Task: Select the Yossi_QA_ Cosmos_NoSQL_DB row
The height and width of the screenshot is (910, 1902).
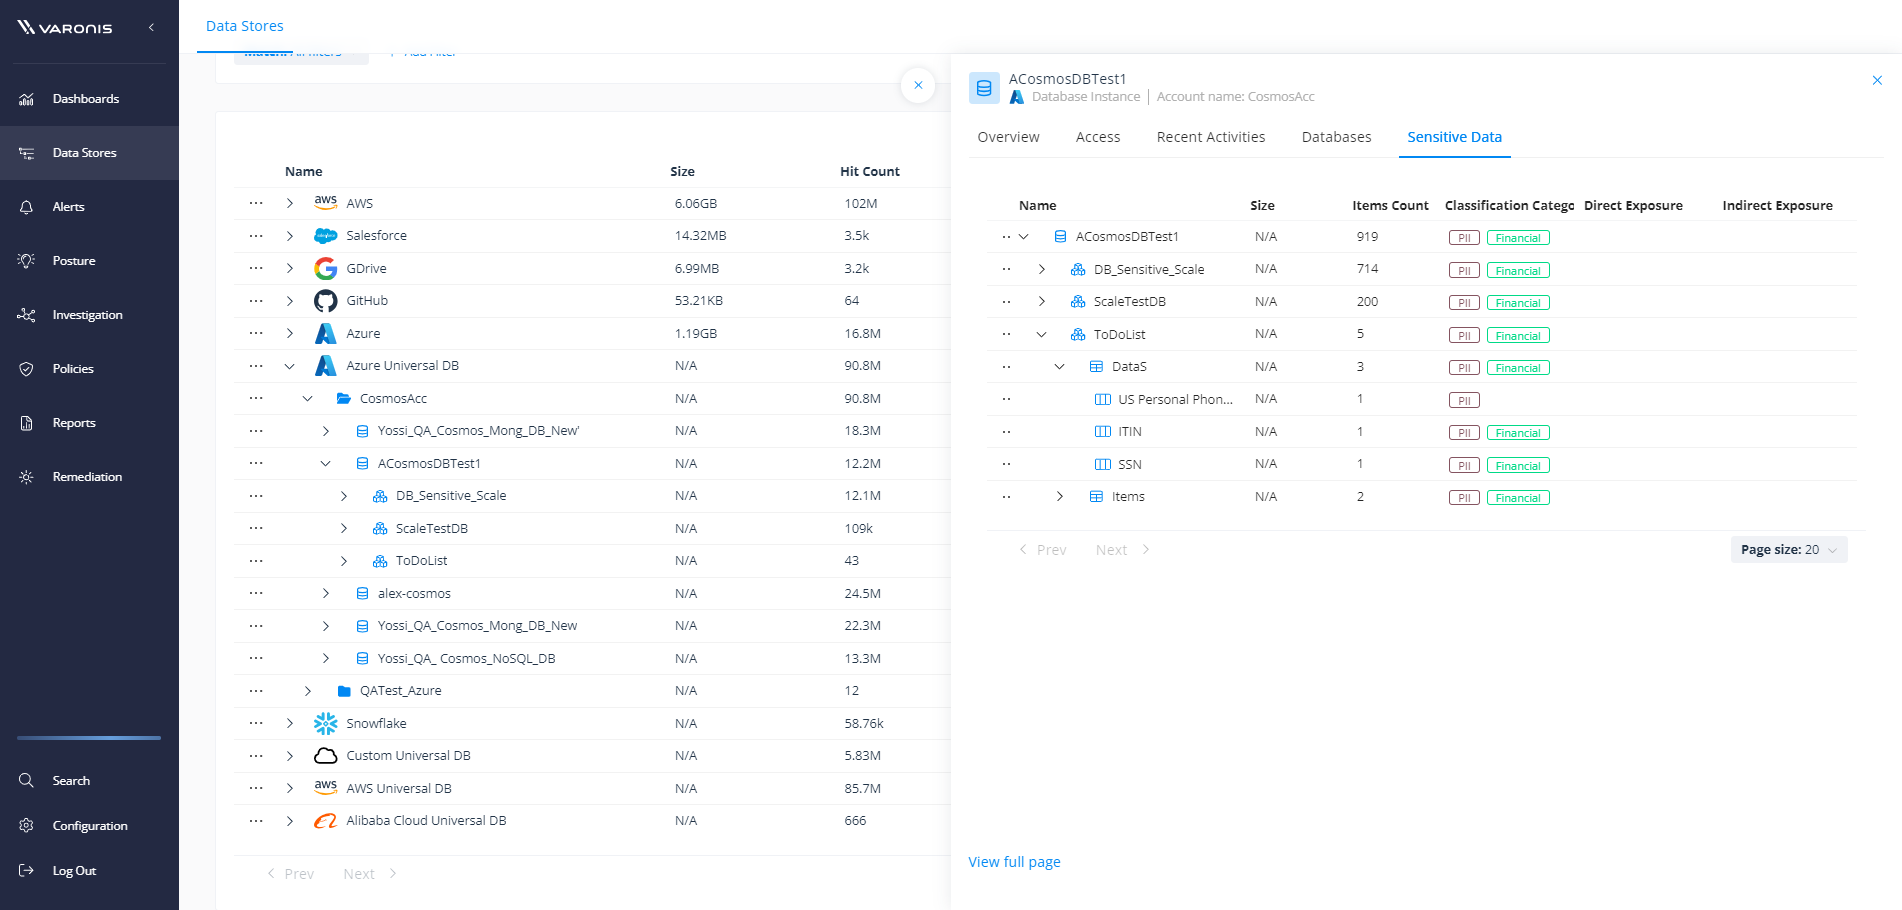Action: click(592, 658)
